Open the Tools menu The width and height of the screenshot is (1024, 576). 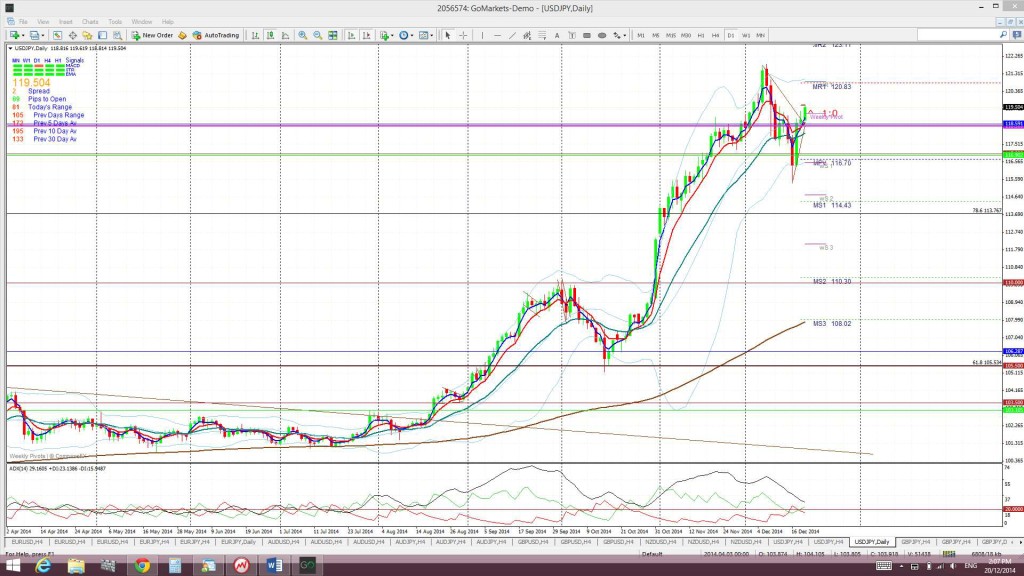click(115, 22)
